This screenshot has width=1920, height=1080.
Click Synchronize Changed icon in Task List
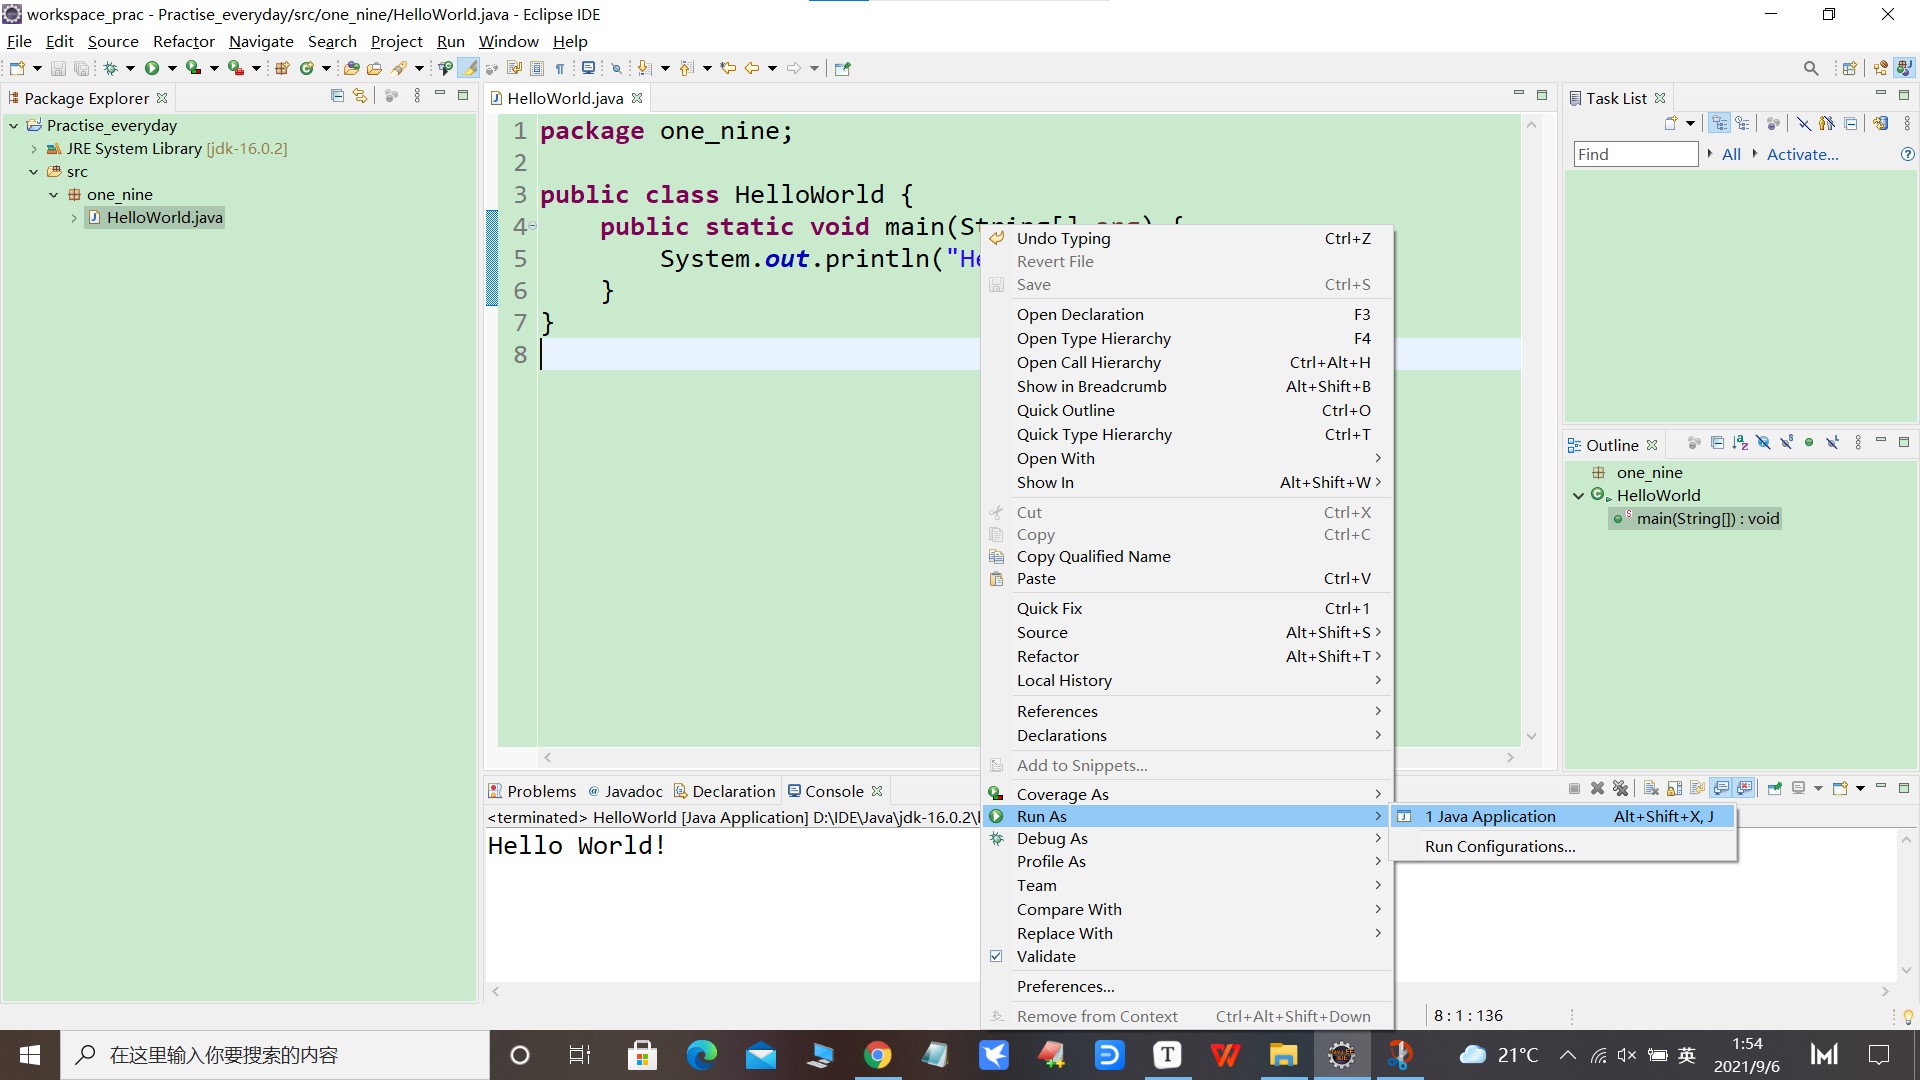[x=1881, y=124]
